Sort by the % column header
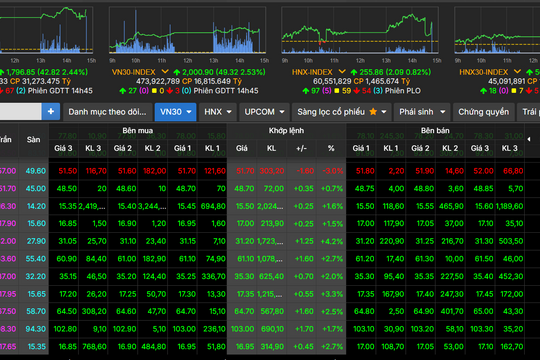Viewport: 540px width, 360px height. tap(331, 148)
